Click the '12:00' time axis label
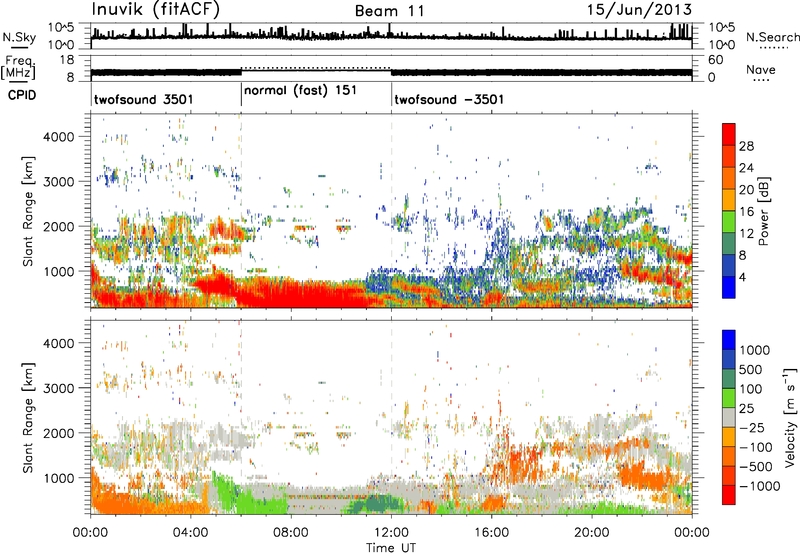Viewport: 800px width, 554px height. click(391, 533)
